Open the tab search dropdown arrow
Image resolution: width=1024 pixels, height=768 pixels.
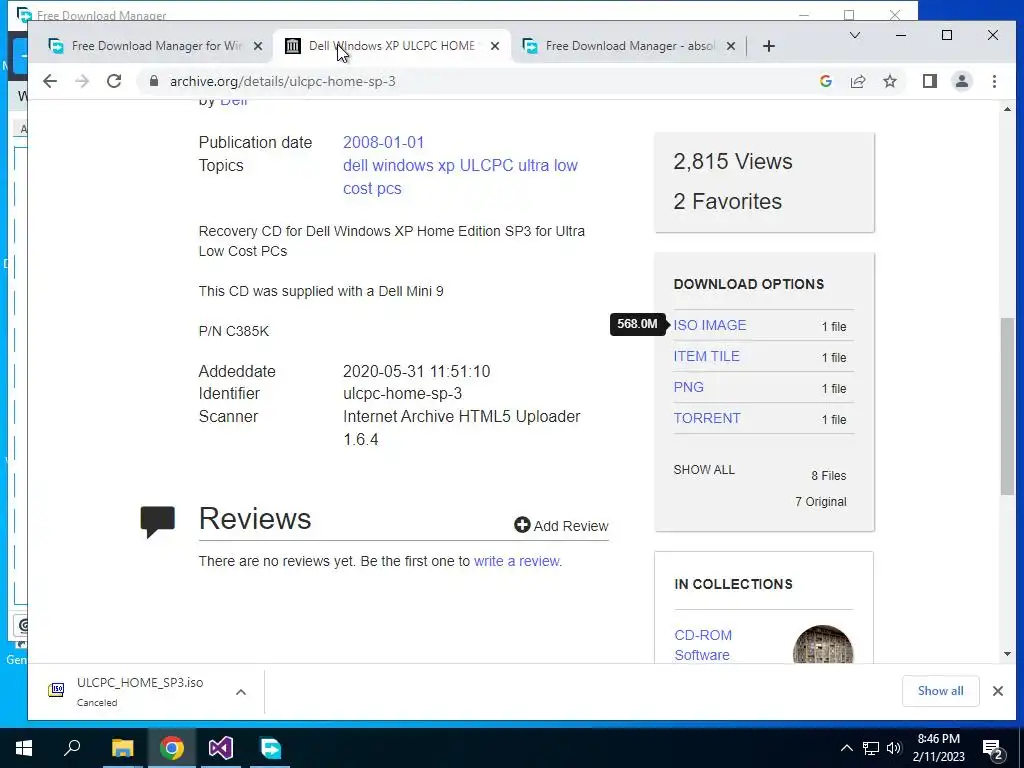(854, 35)
